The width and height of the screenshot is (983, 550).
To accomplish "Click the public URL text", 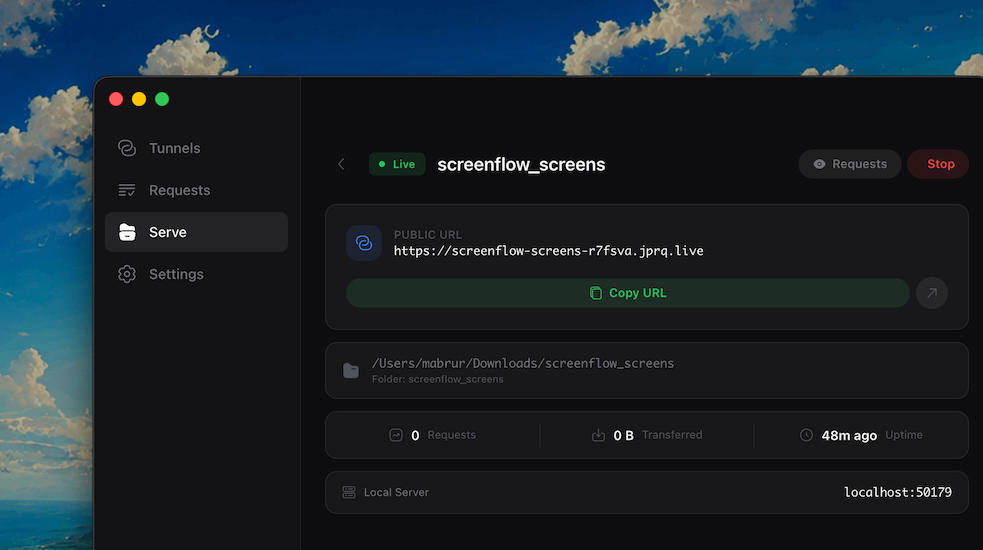I will tap(549, 251).
